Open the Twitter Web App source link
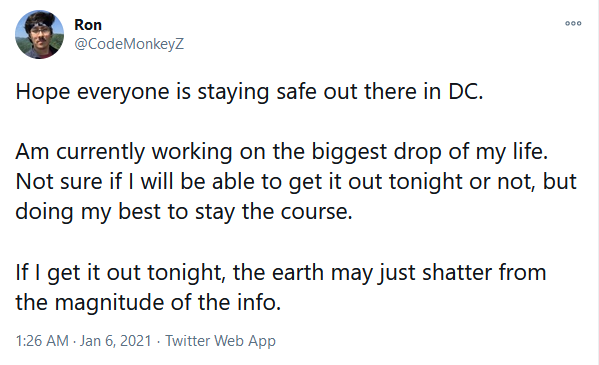The width and height of the screenshot is (599, 365). pos(220,341)
